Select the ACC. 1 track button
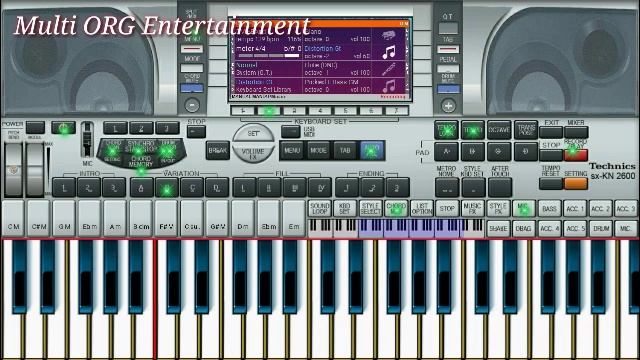Screen dimensions: 640x360 pyautogui.click(x=575, y=209)
